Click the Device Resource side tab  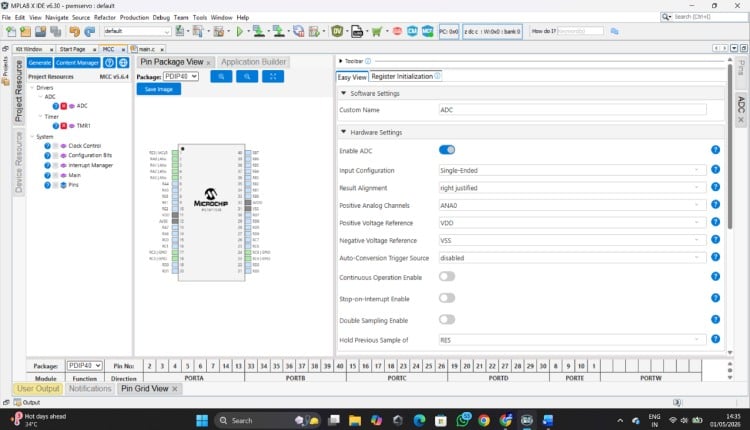coord(19,163)
